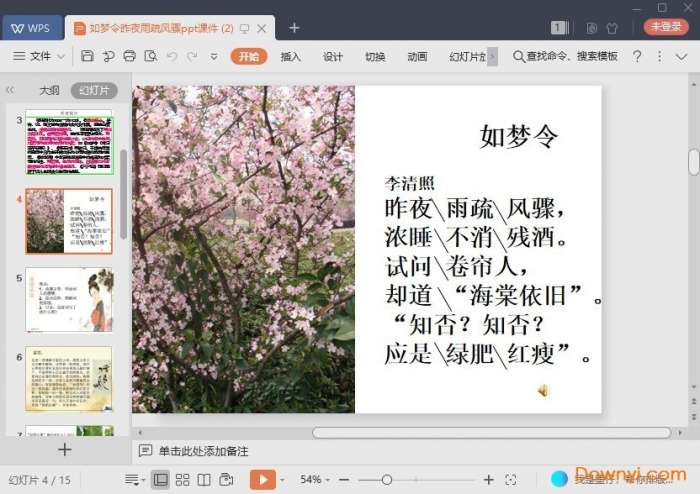Switch to Normal view in status bar
The height and width of the screenshot is (494, 700).
click(160, 480)
